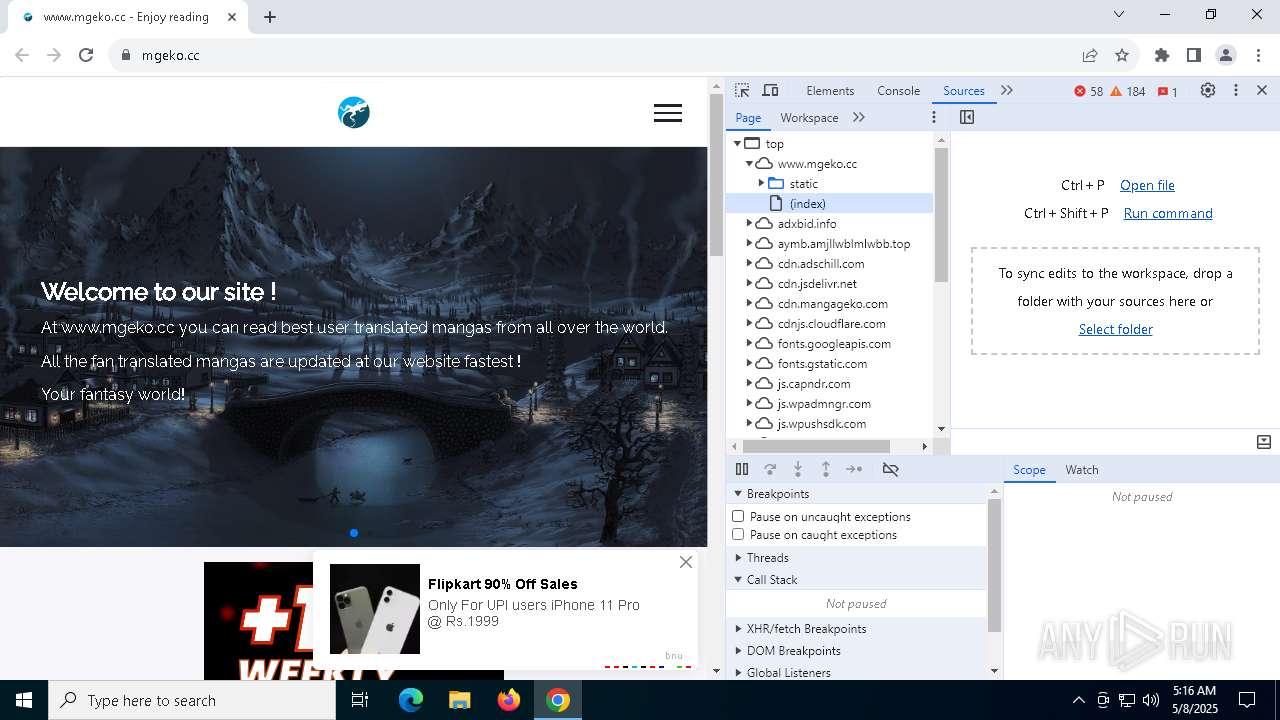Click the Windows taskbar search box
This screenshot has width=1280, height=720.
point(192,700)
